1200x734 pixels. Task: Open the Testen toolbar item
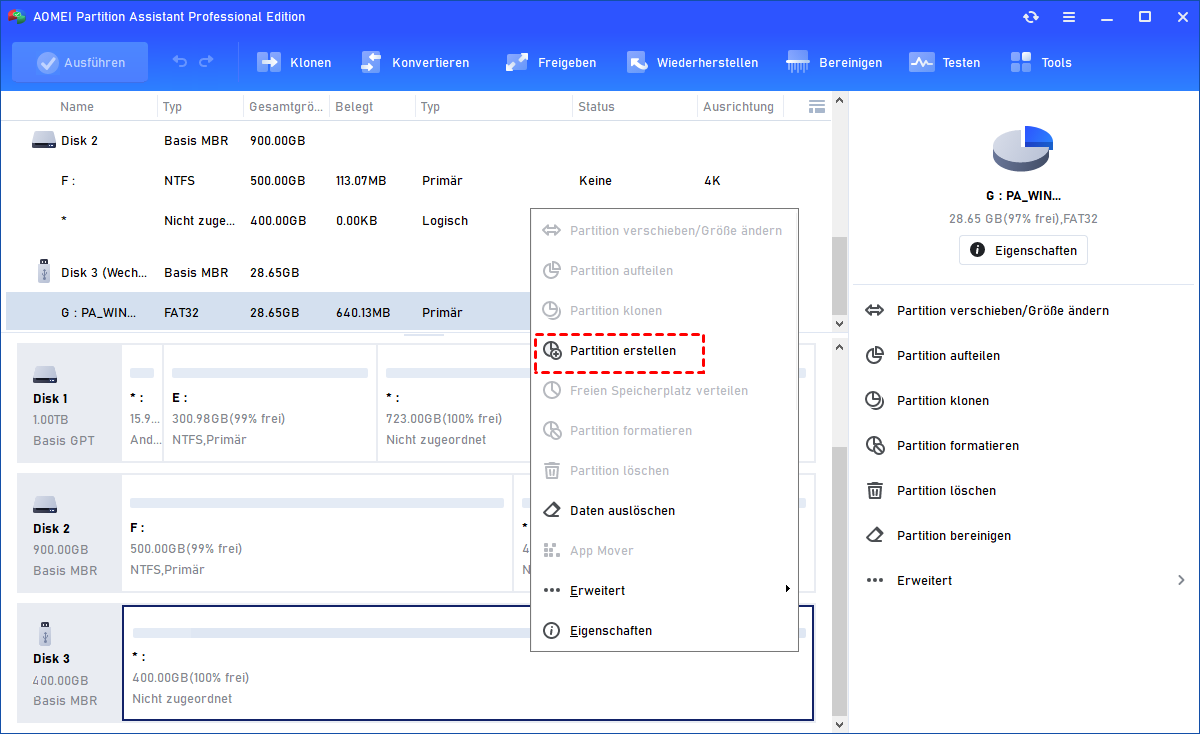coord(944,62)
